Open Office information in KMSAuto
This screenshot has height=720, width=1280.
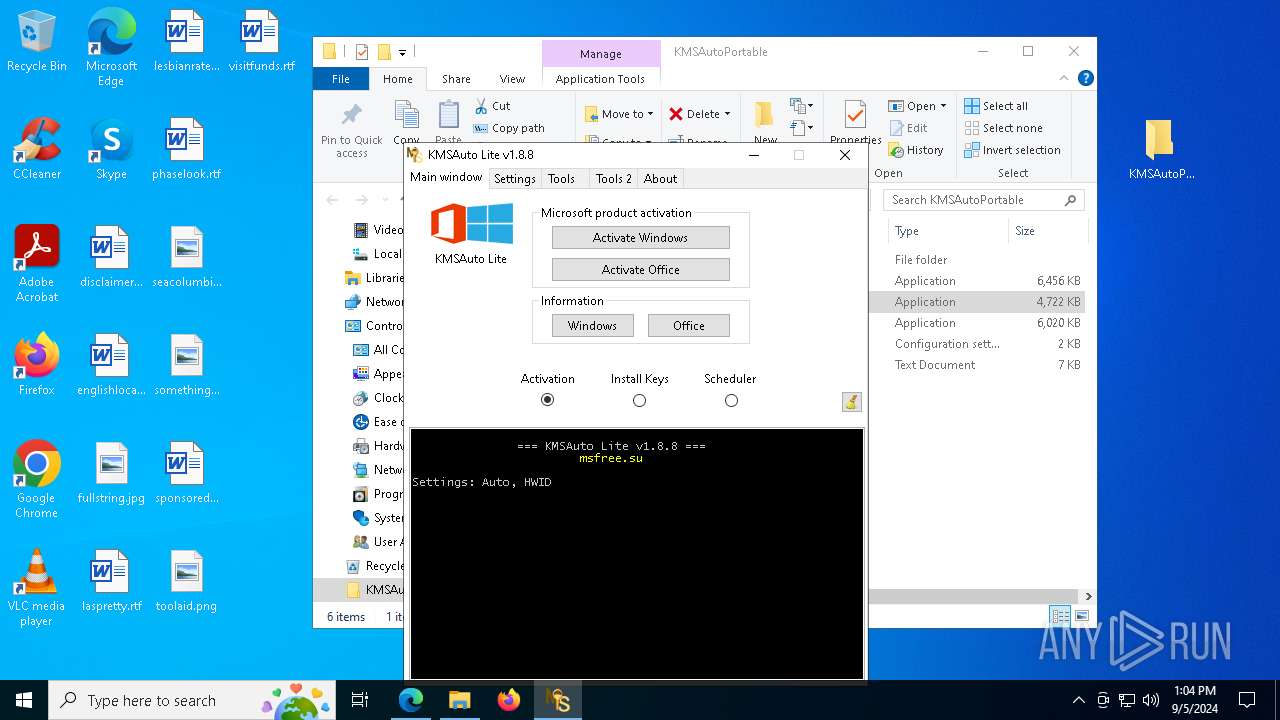click(688, 326)
